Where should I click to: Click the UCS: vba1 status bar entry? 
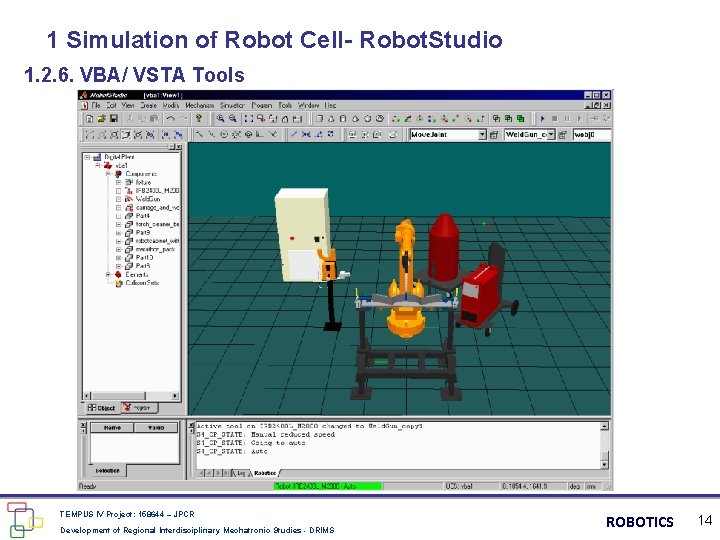click(x=459, y=486)
